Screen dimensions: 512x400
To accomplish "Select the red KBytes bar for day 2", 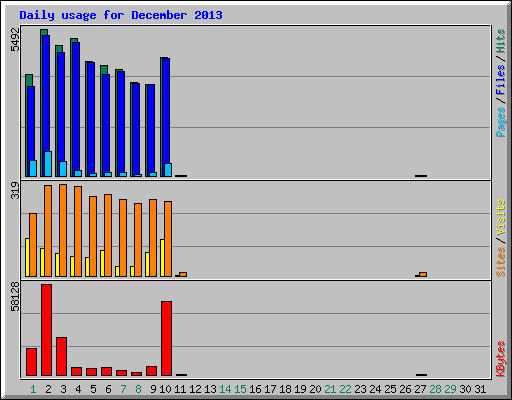I will (x=47, y=330).
